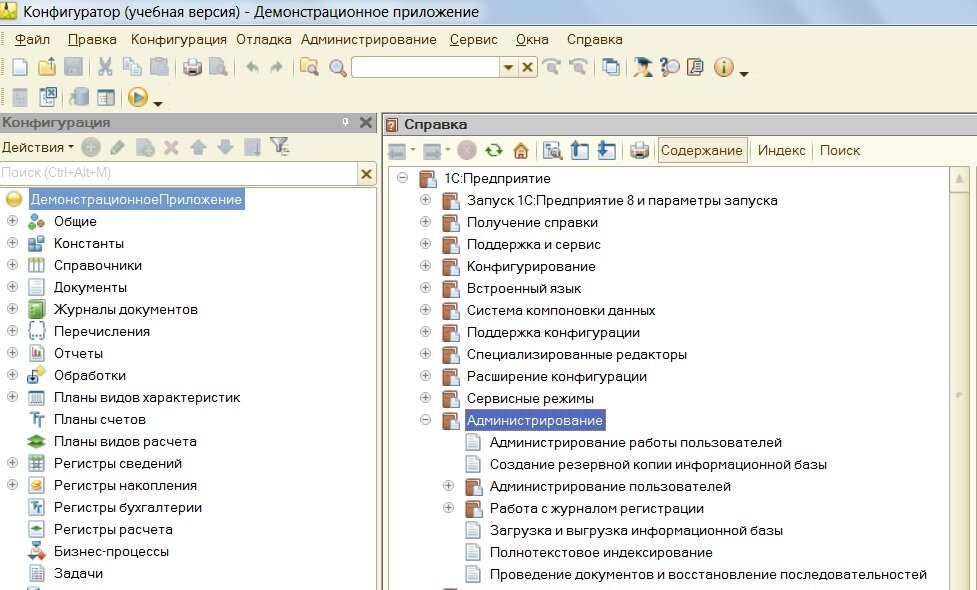Select Планы счетов in configuration tree
The image size is (977, 590).
tap(100, 419)
